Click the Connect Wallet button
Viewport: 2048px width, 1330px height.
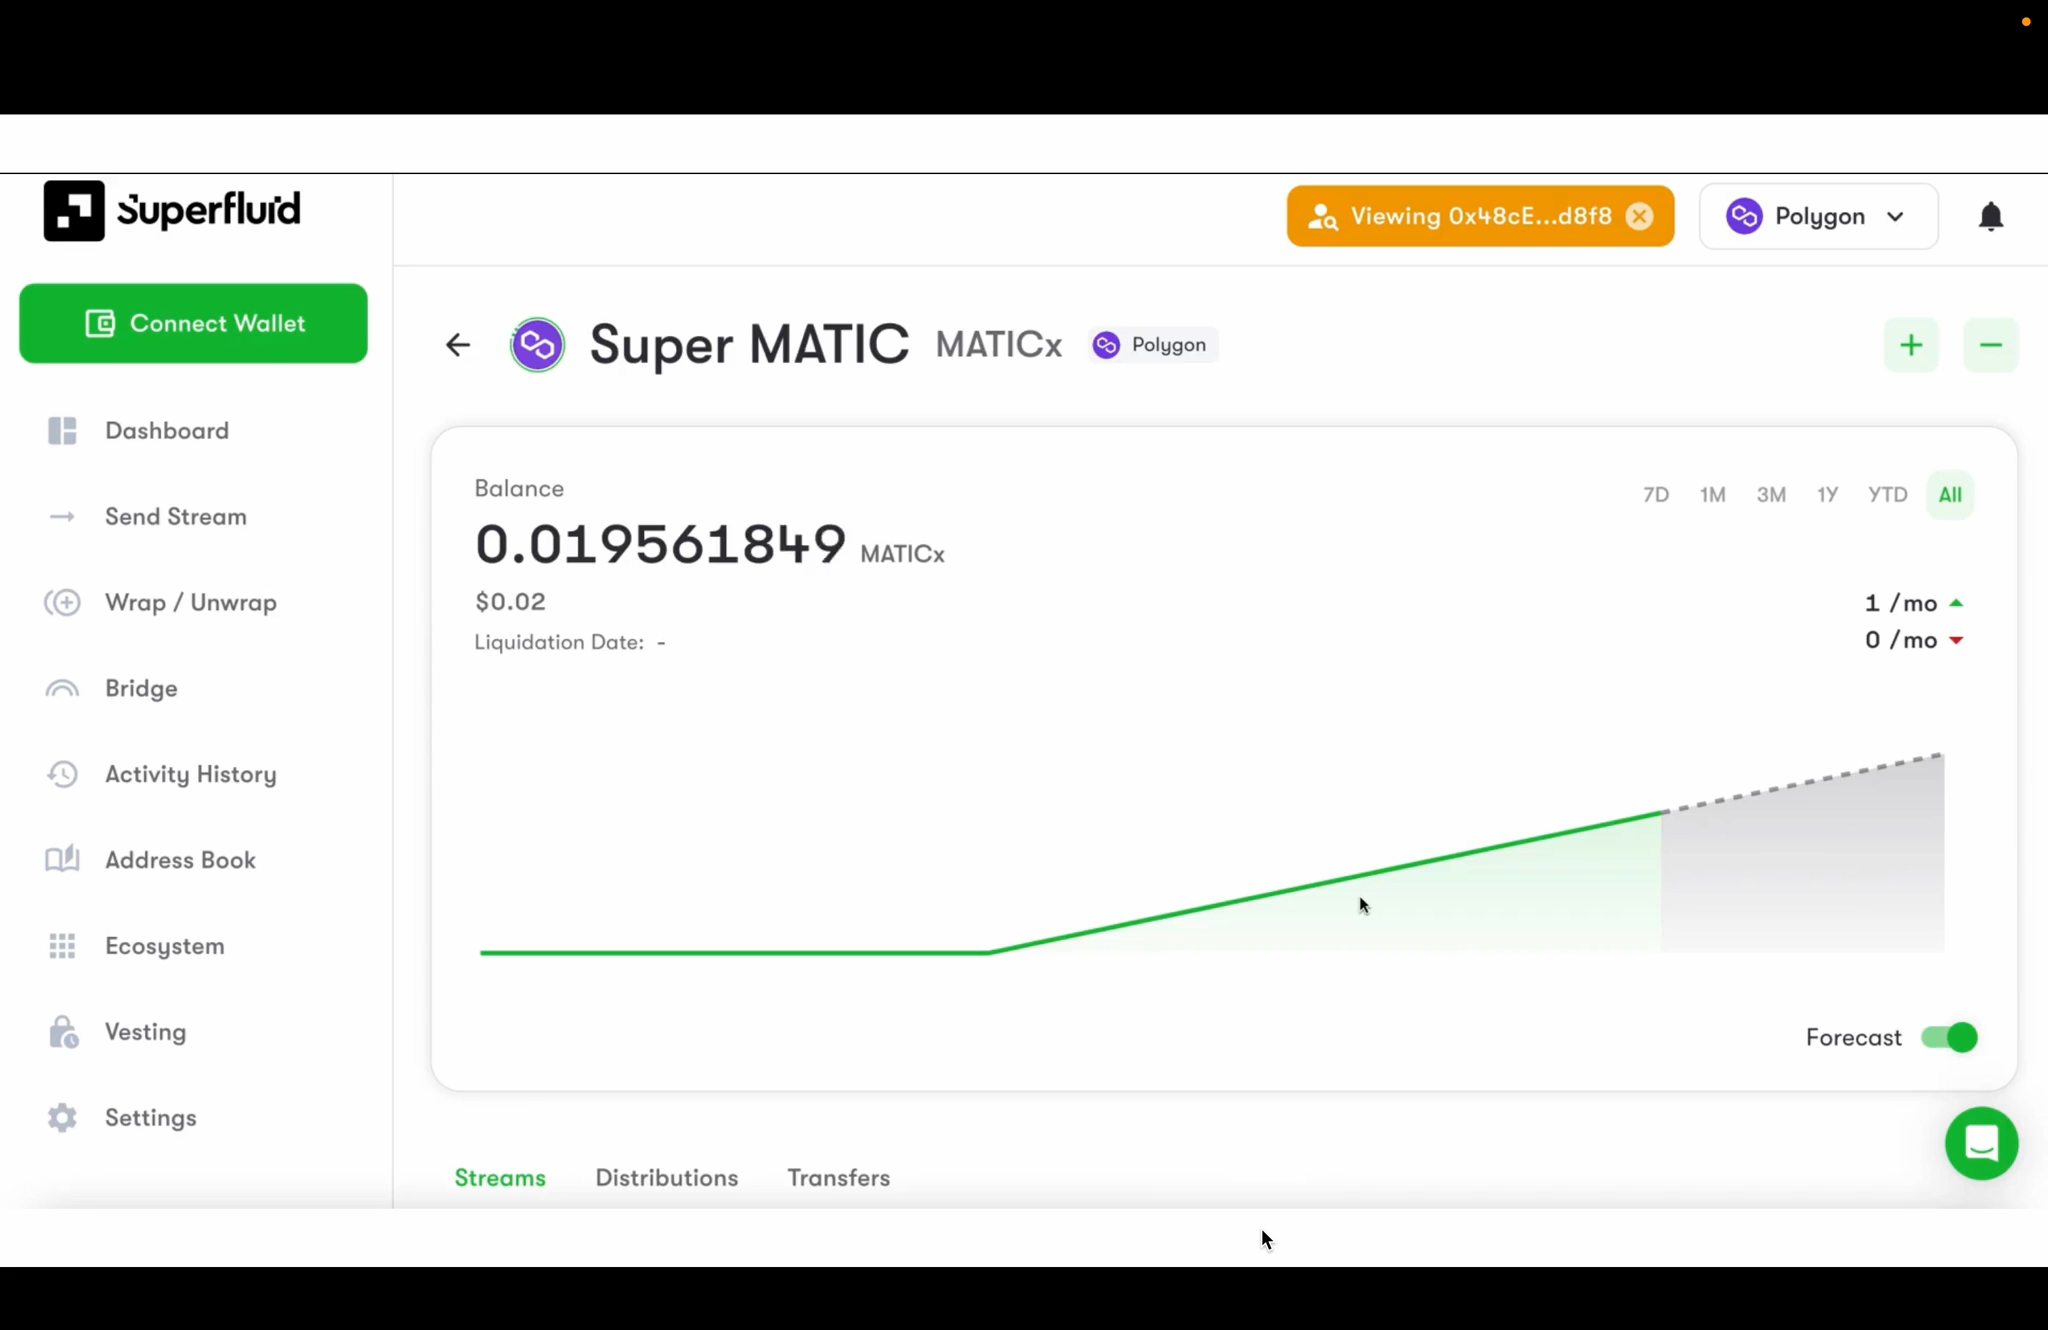pyautogui.click(x=193, y=323)
